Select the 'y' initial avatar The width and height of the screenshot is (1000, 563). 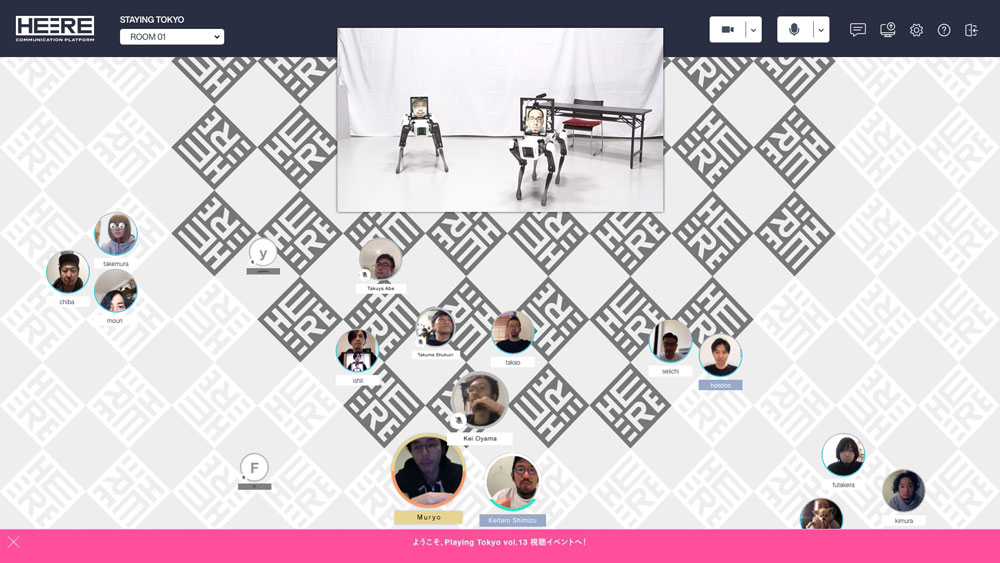(x=263, y=253)
